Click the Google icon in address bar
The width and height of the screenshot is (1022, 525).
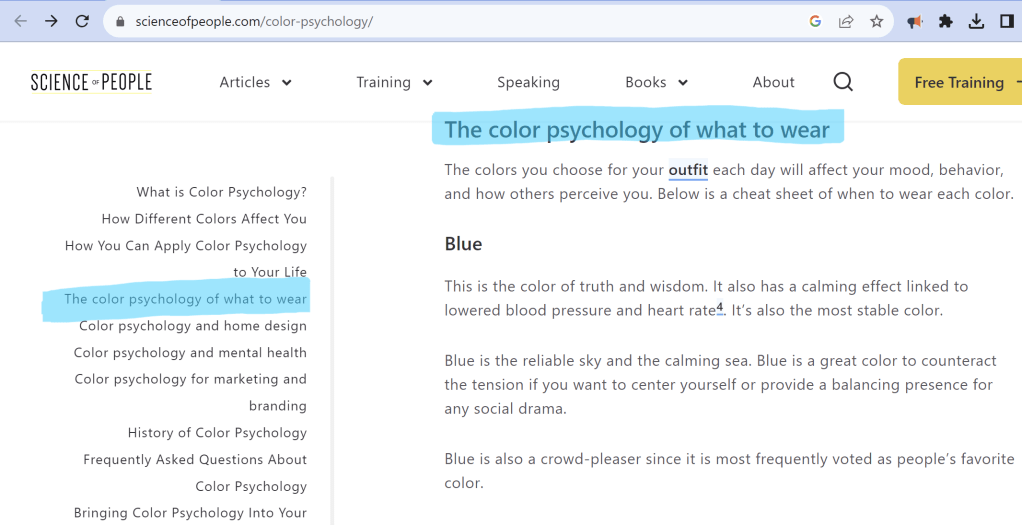coord(815,21)
